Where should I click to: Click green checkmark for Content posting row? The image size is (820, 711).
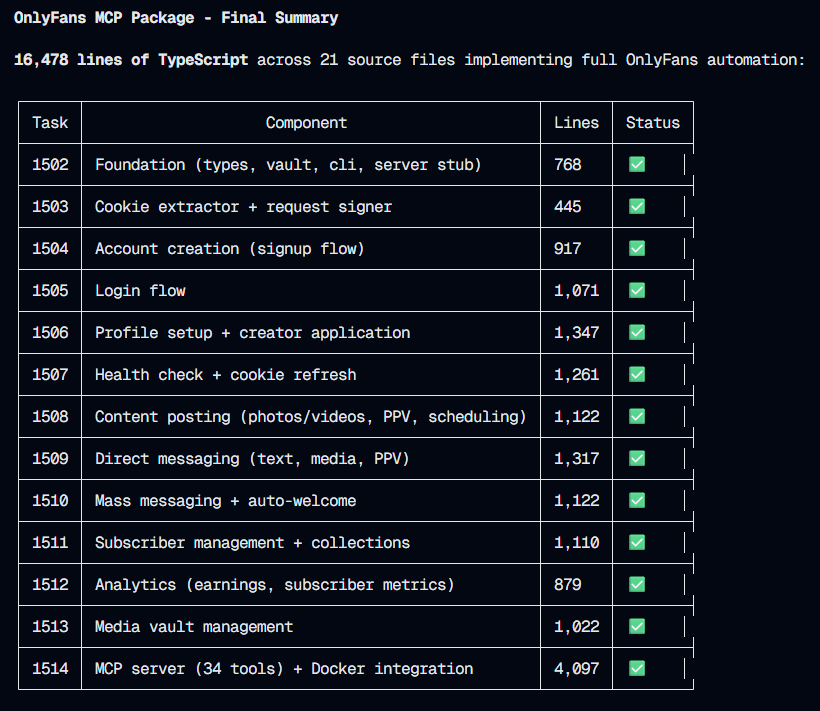(x=637, y=416)
